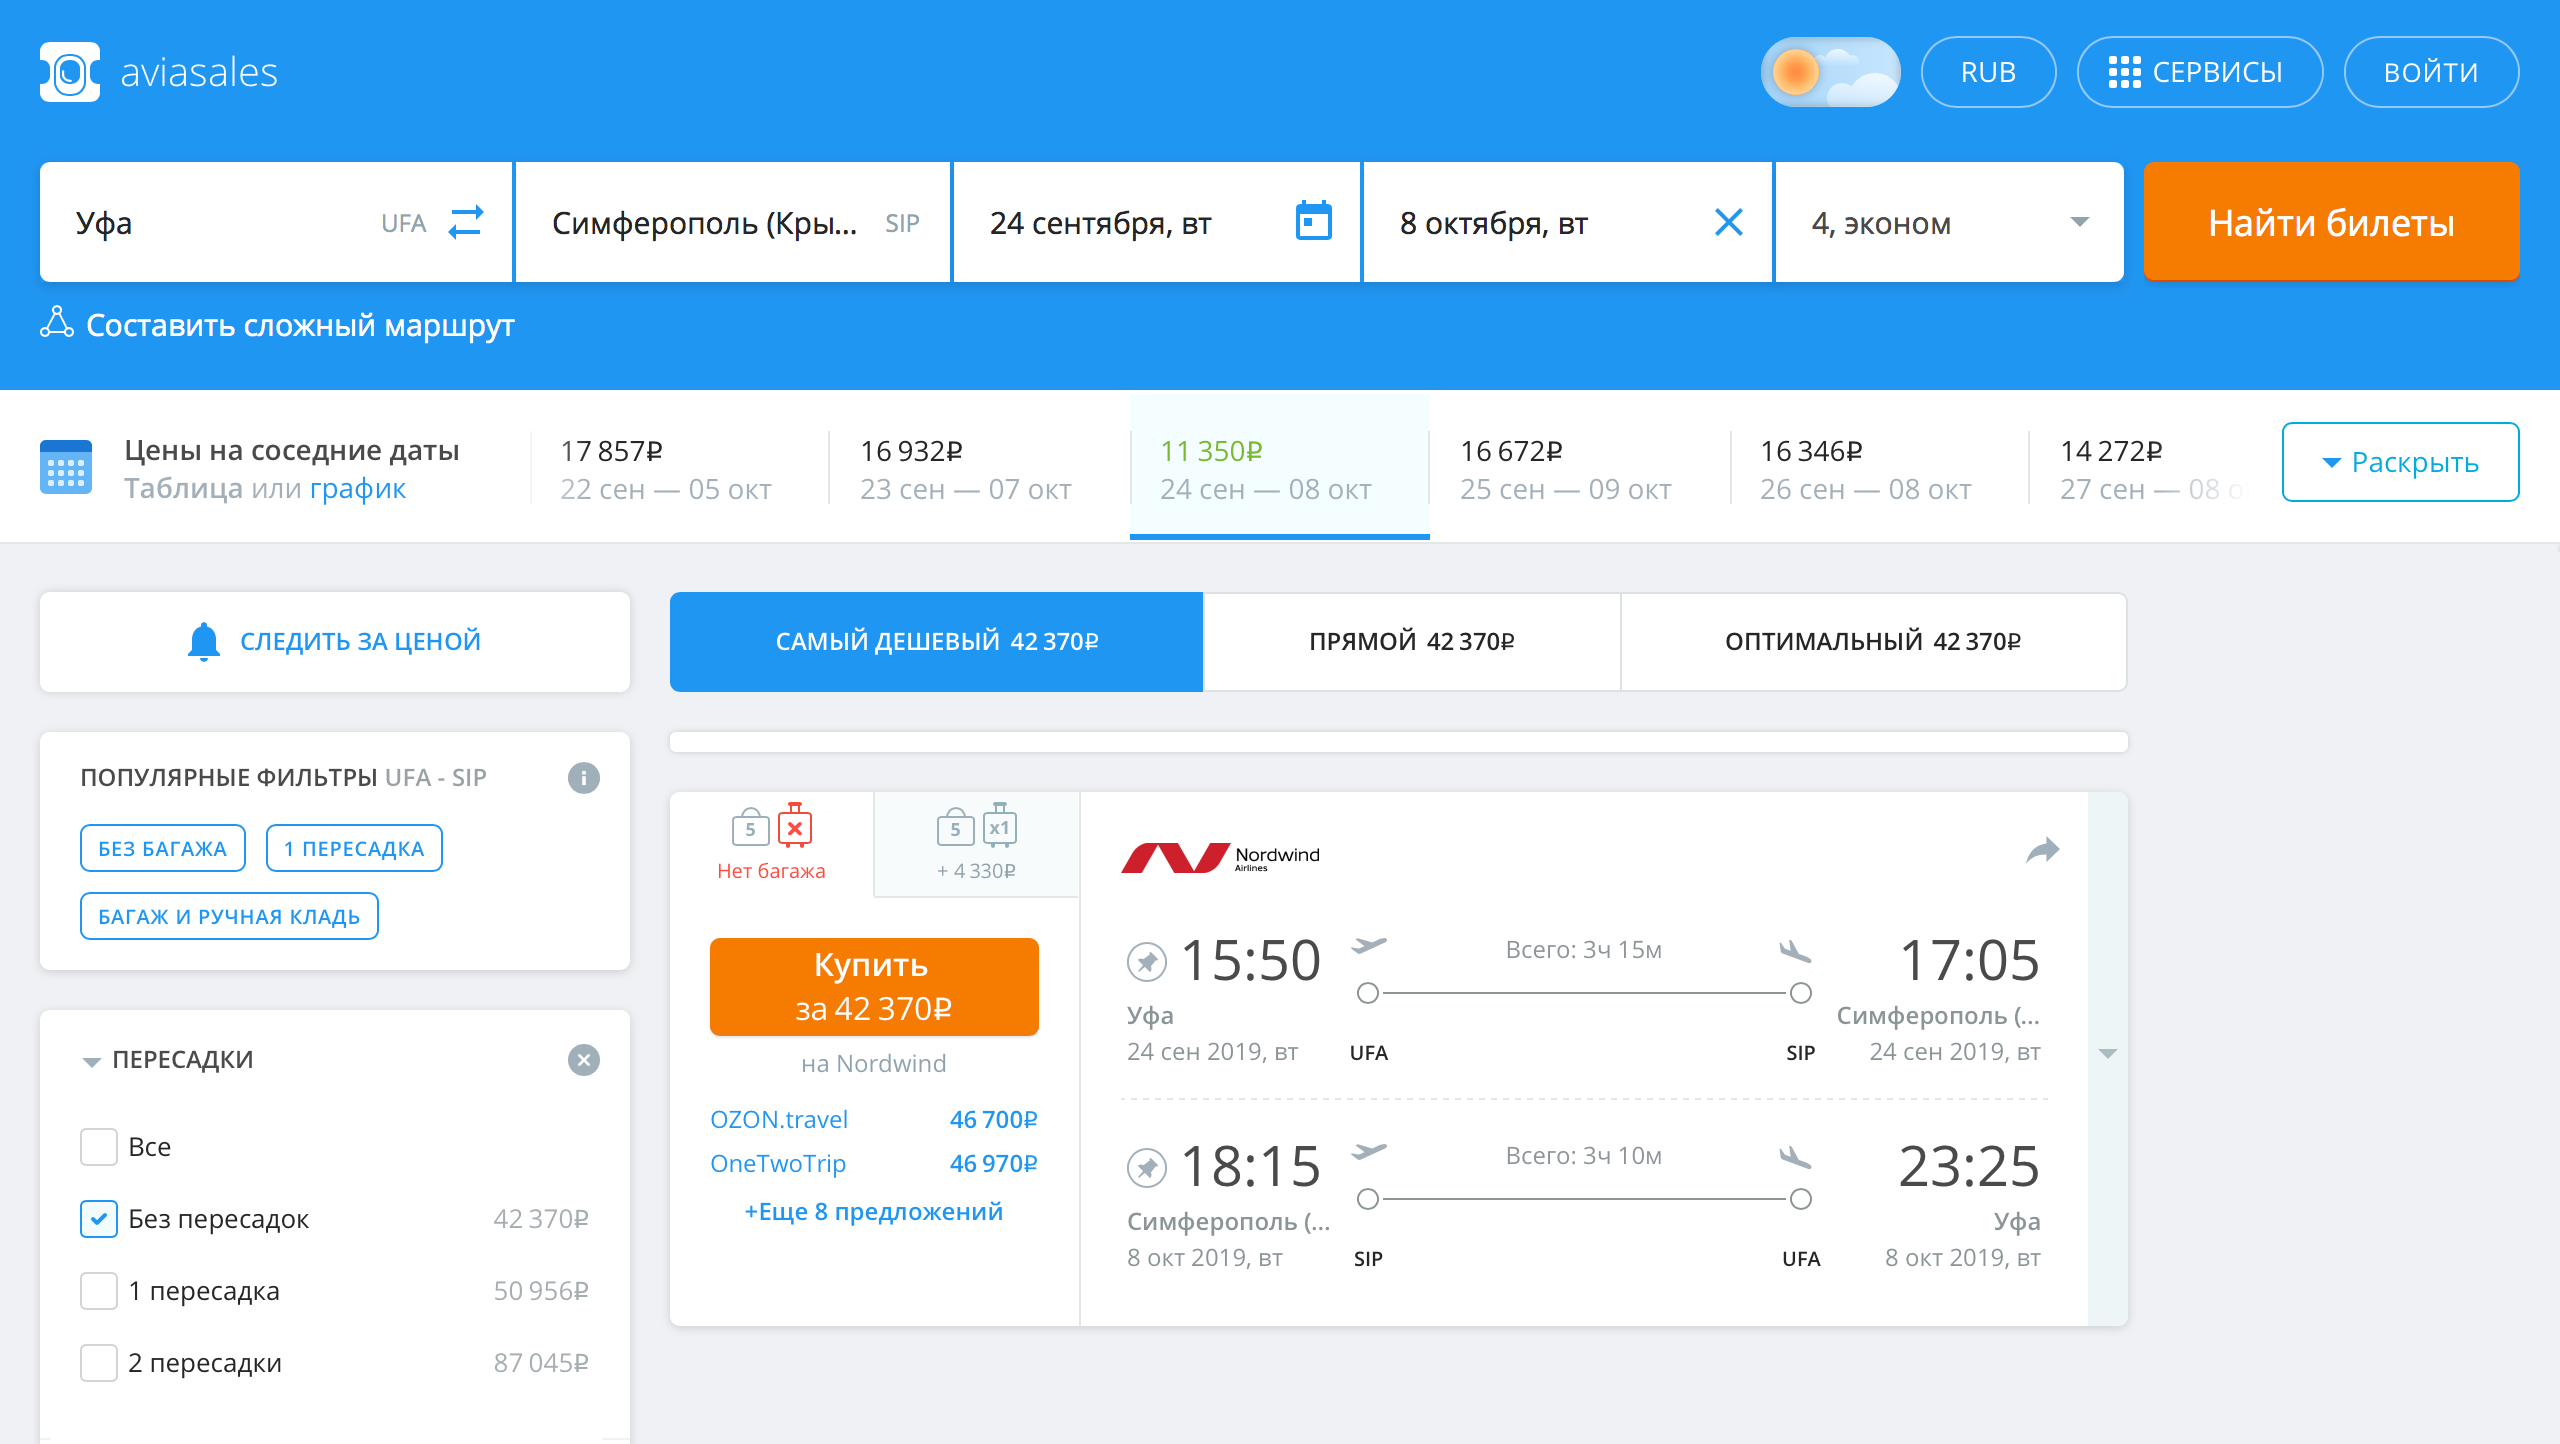Click the complex route triangle icon
The height and width of the screenshot is (1444, 2560).
coord(57,322)
